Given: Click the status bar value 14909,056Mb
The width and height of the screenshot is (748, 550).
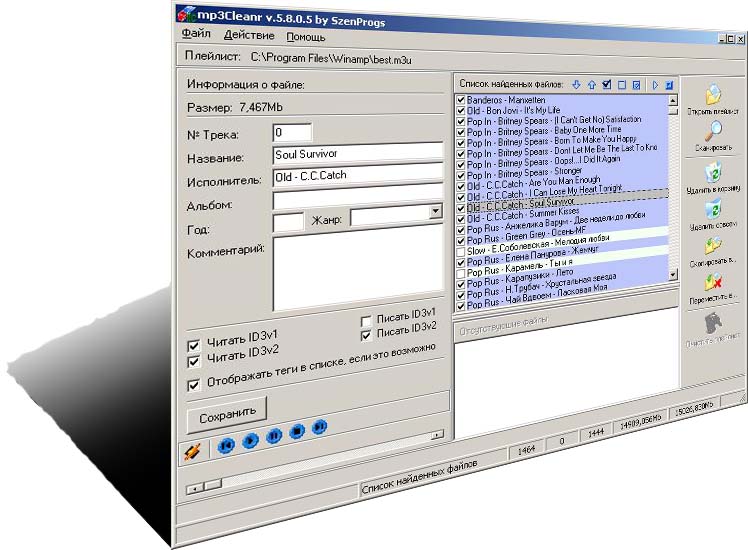Looking at the screenshot, I should (x=640, y=423).
